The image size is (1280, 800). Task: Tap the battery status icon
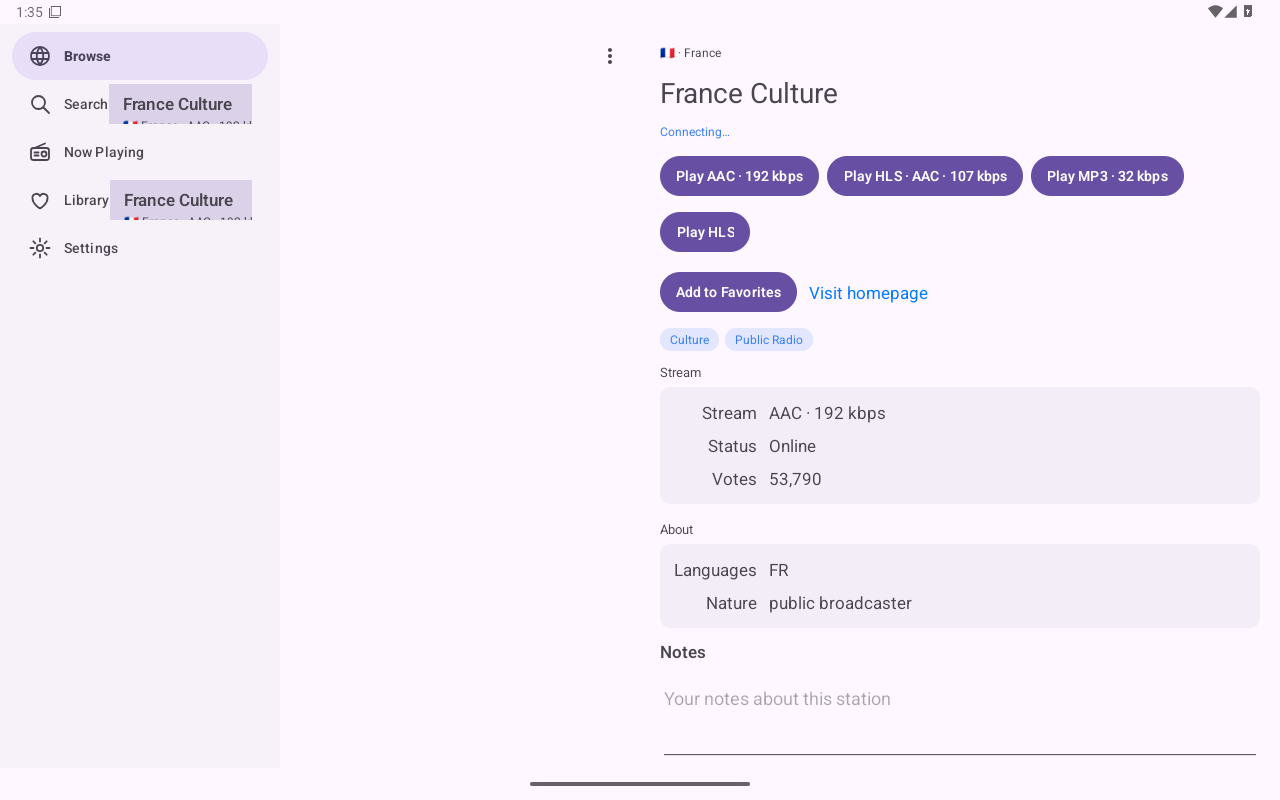[1248, 12]
